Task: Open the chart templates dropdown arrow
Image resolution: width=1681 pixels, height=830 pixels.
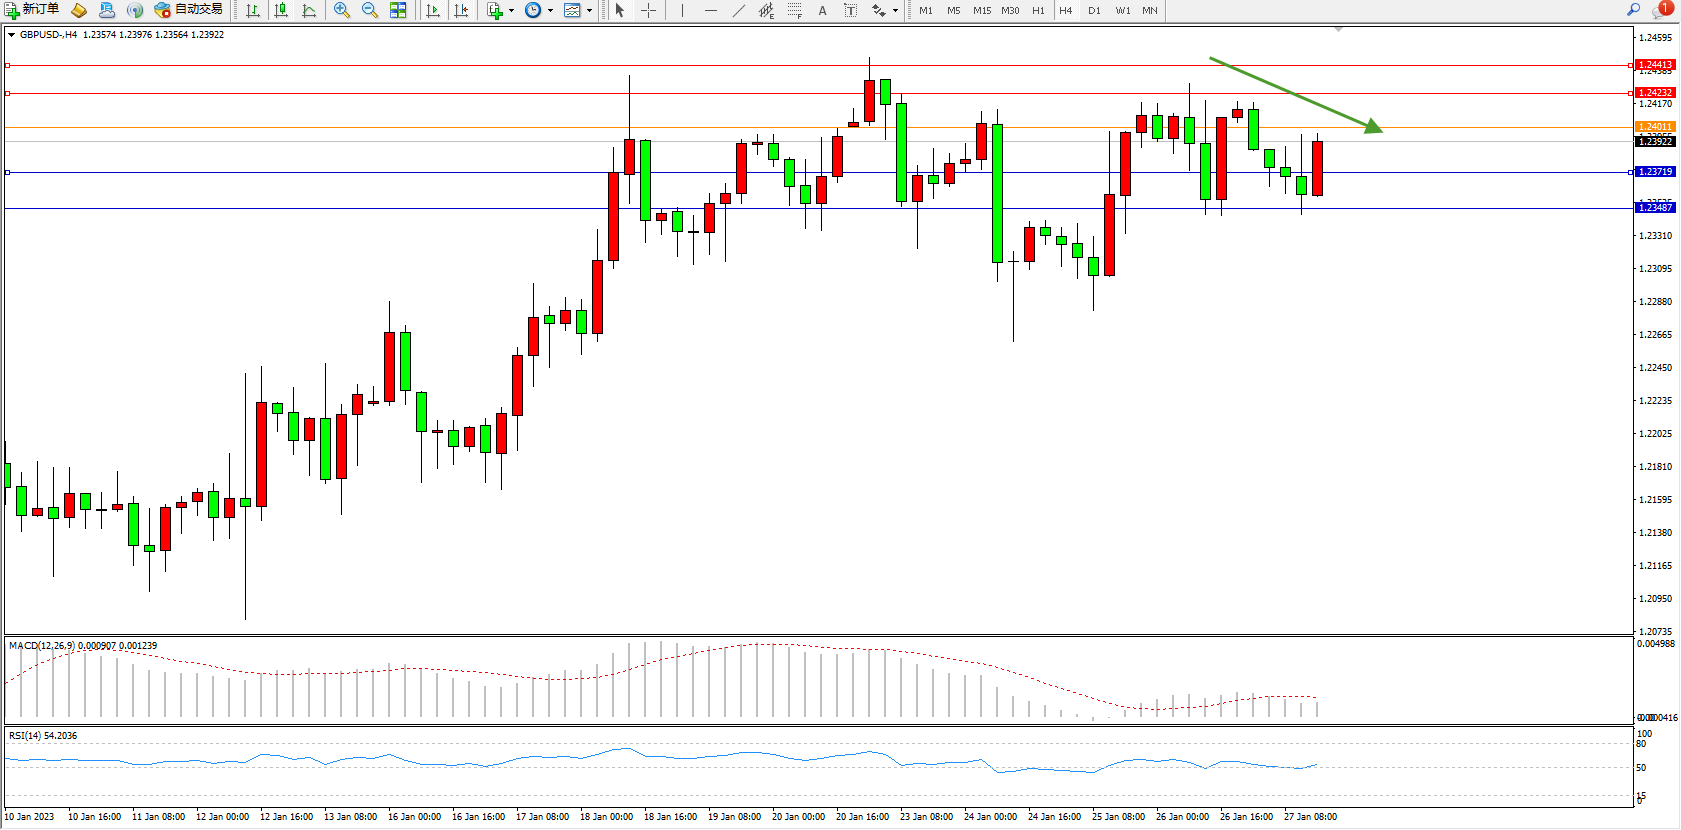Action: (x=589, y=11)
